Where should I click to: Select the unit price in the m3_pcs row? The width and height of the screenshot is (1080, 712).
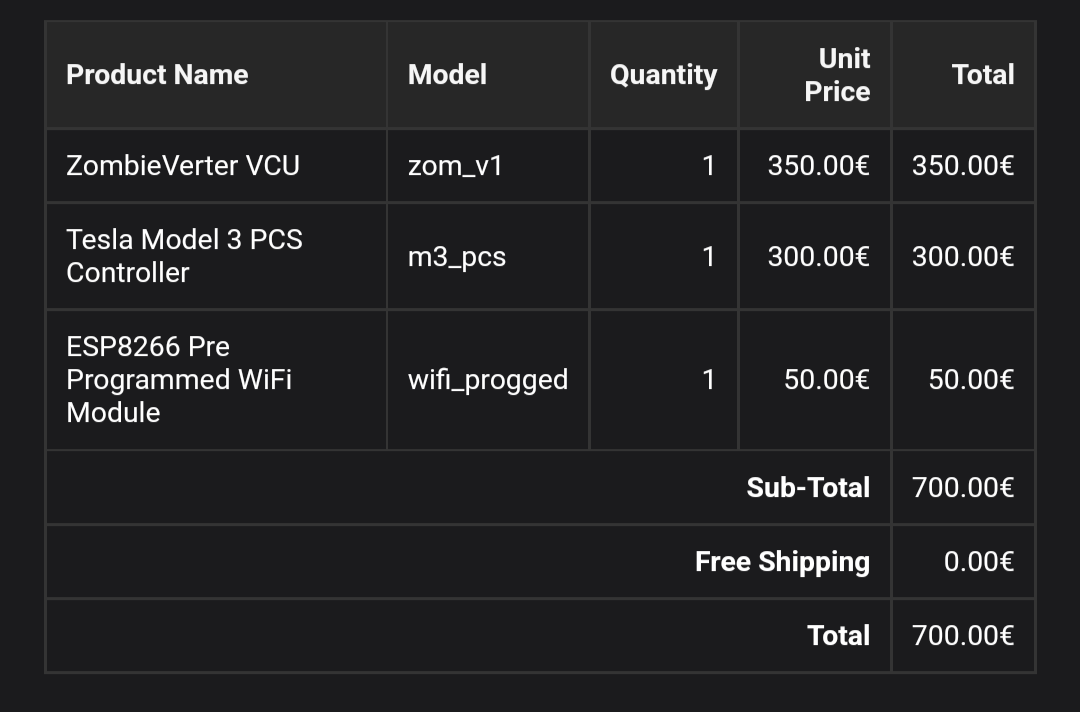coord(818,257)
